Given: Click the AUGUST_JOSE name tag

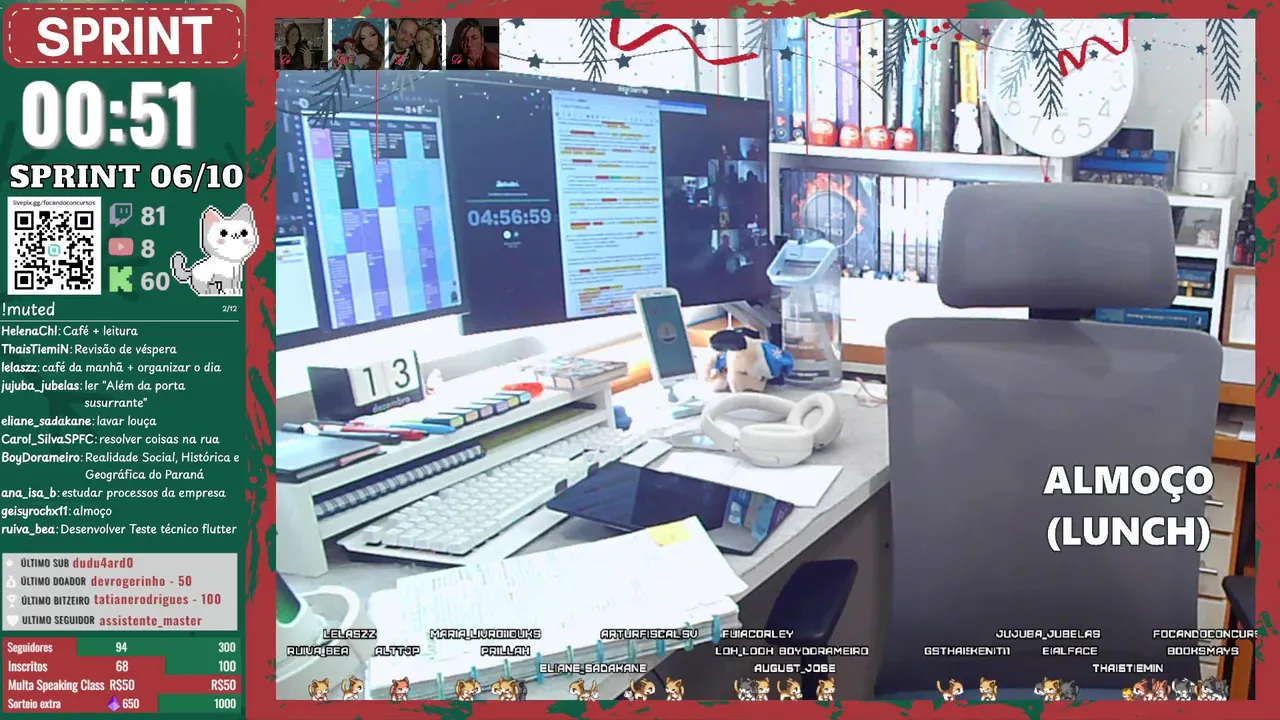Looking at the screenshot, I should [794, 668].
